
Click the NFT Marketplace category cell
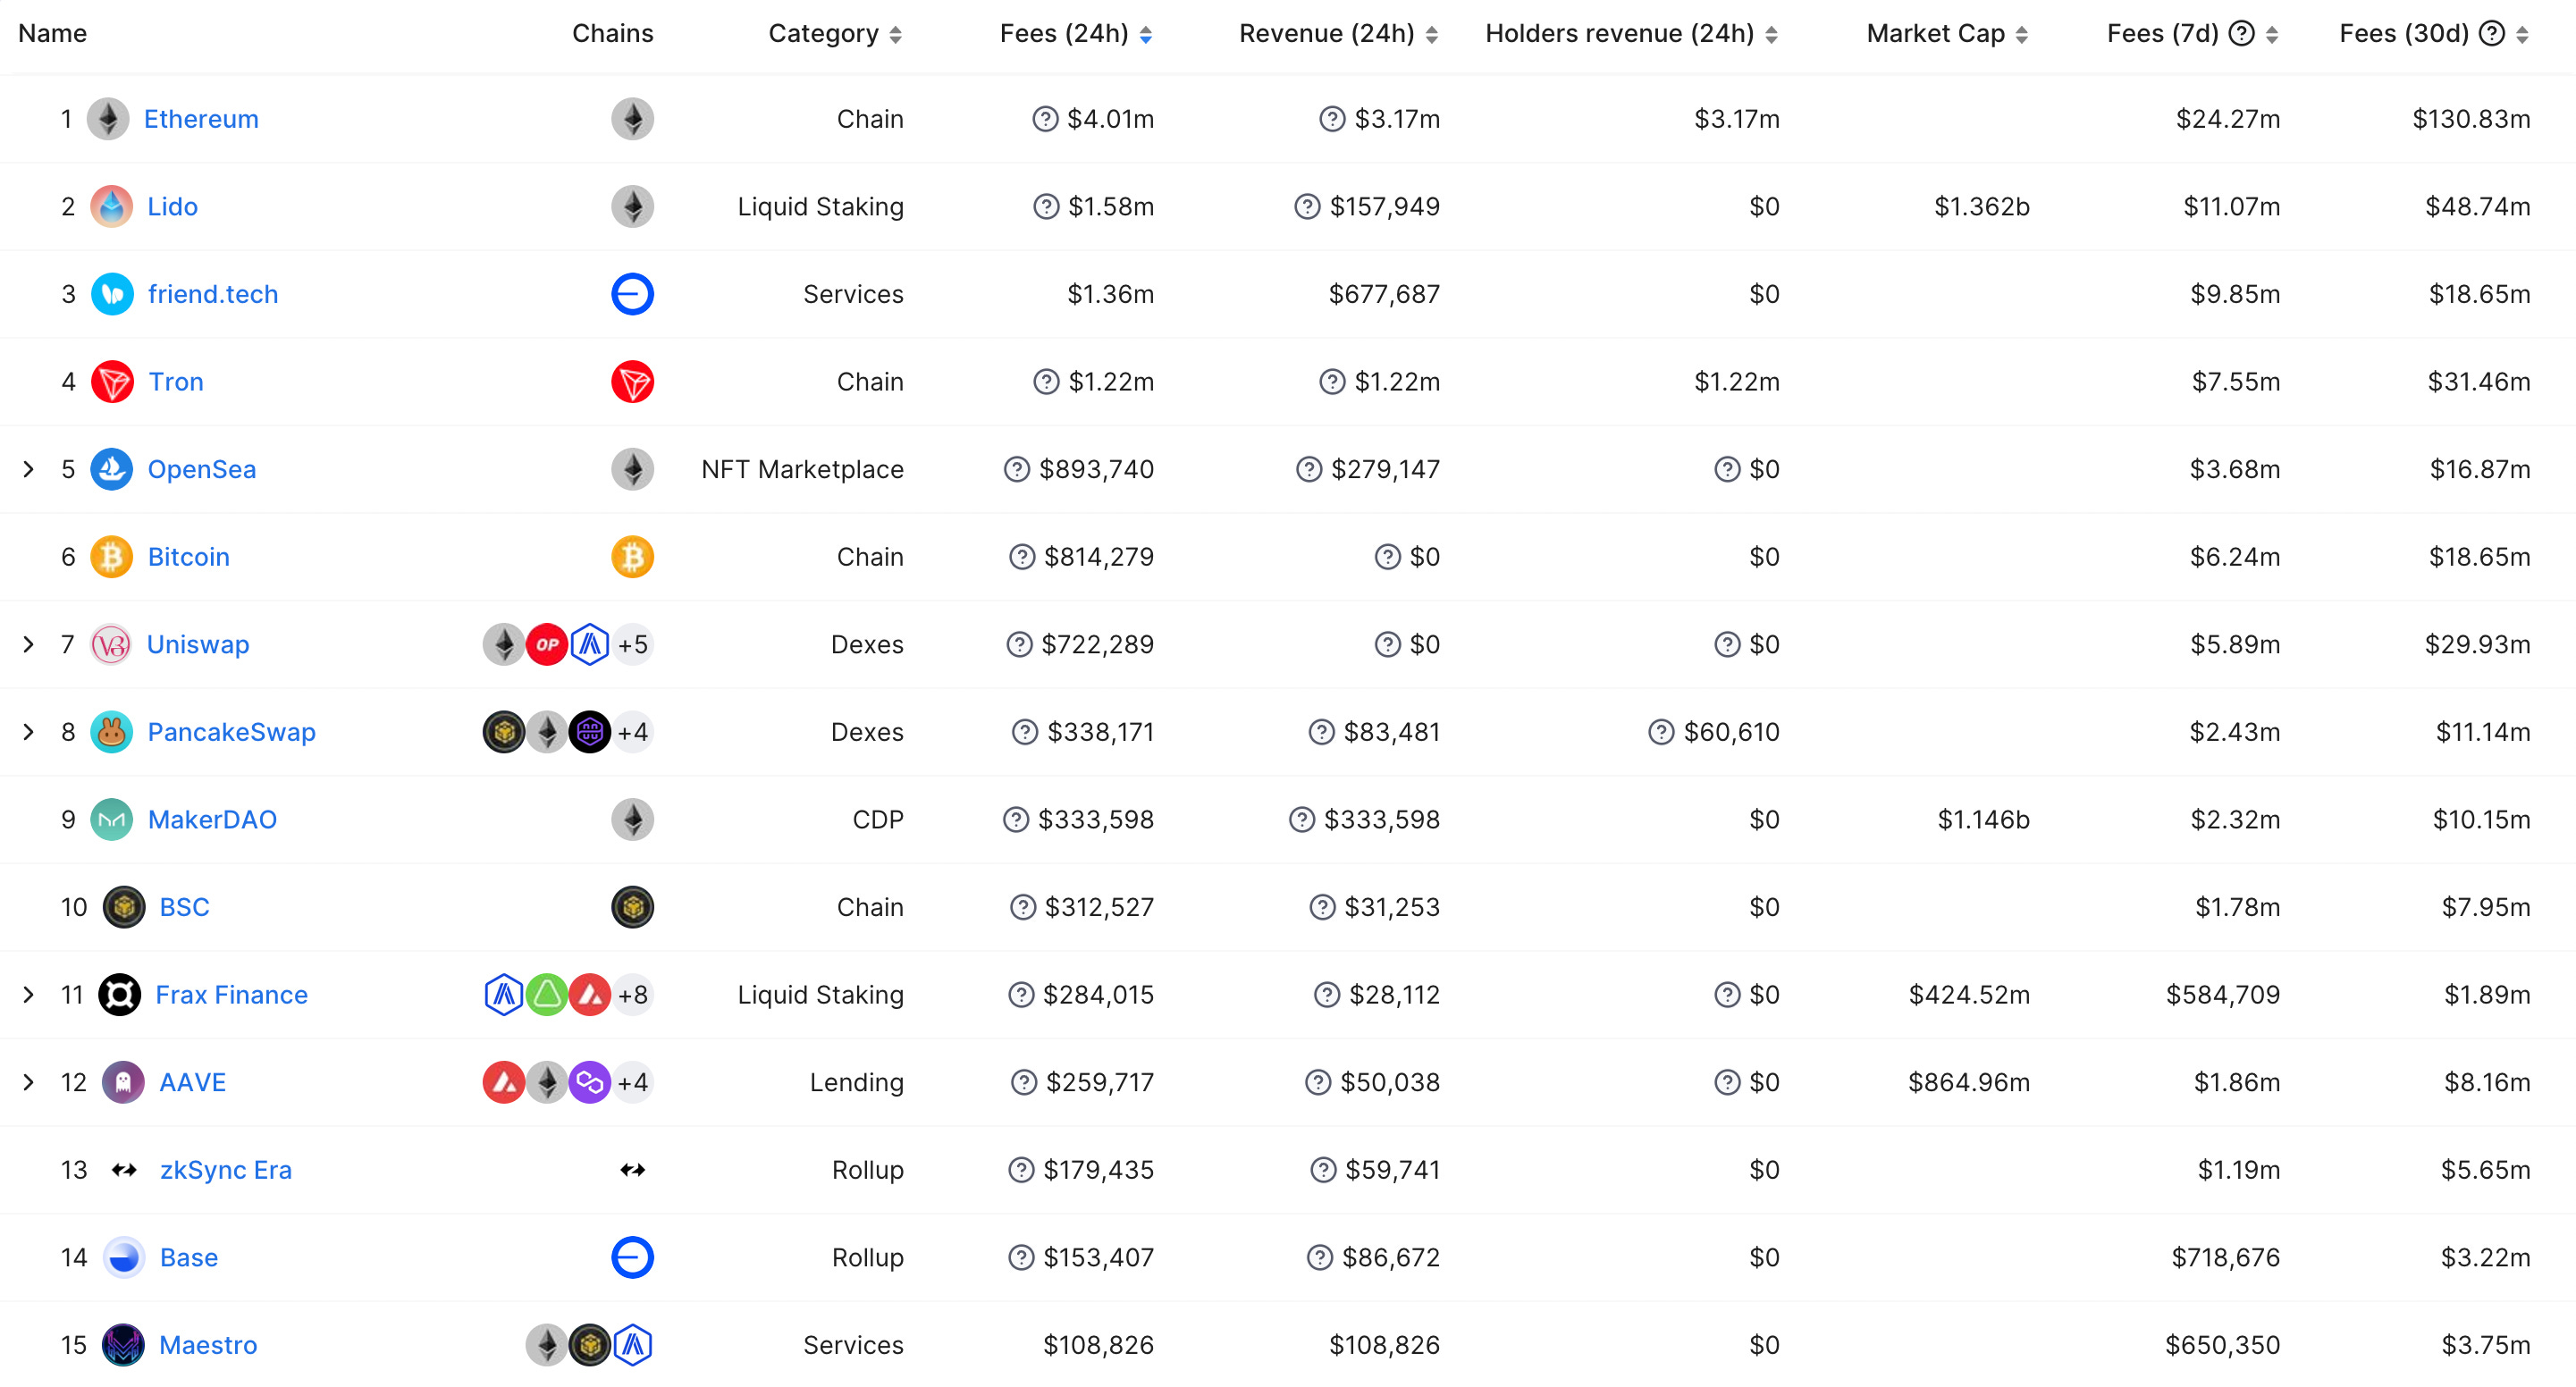(803, 469)
